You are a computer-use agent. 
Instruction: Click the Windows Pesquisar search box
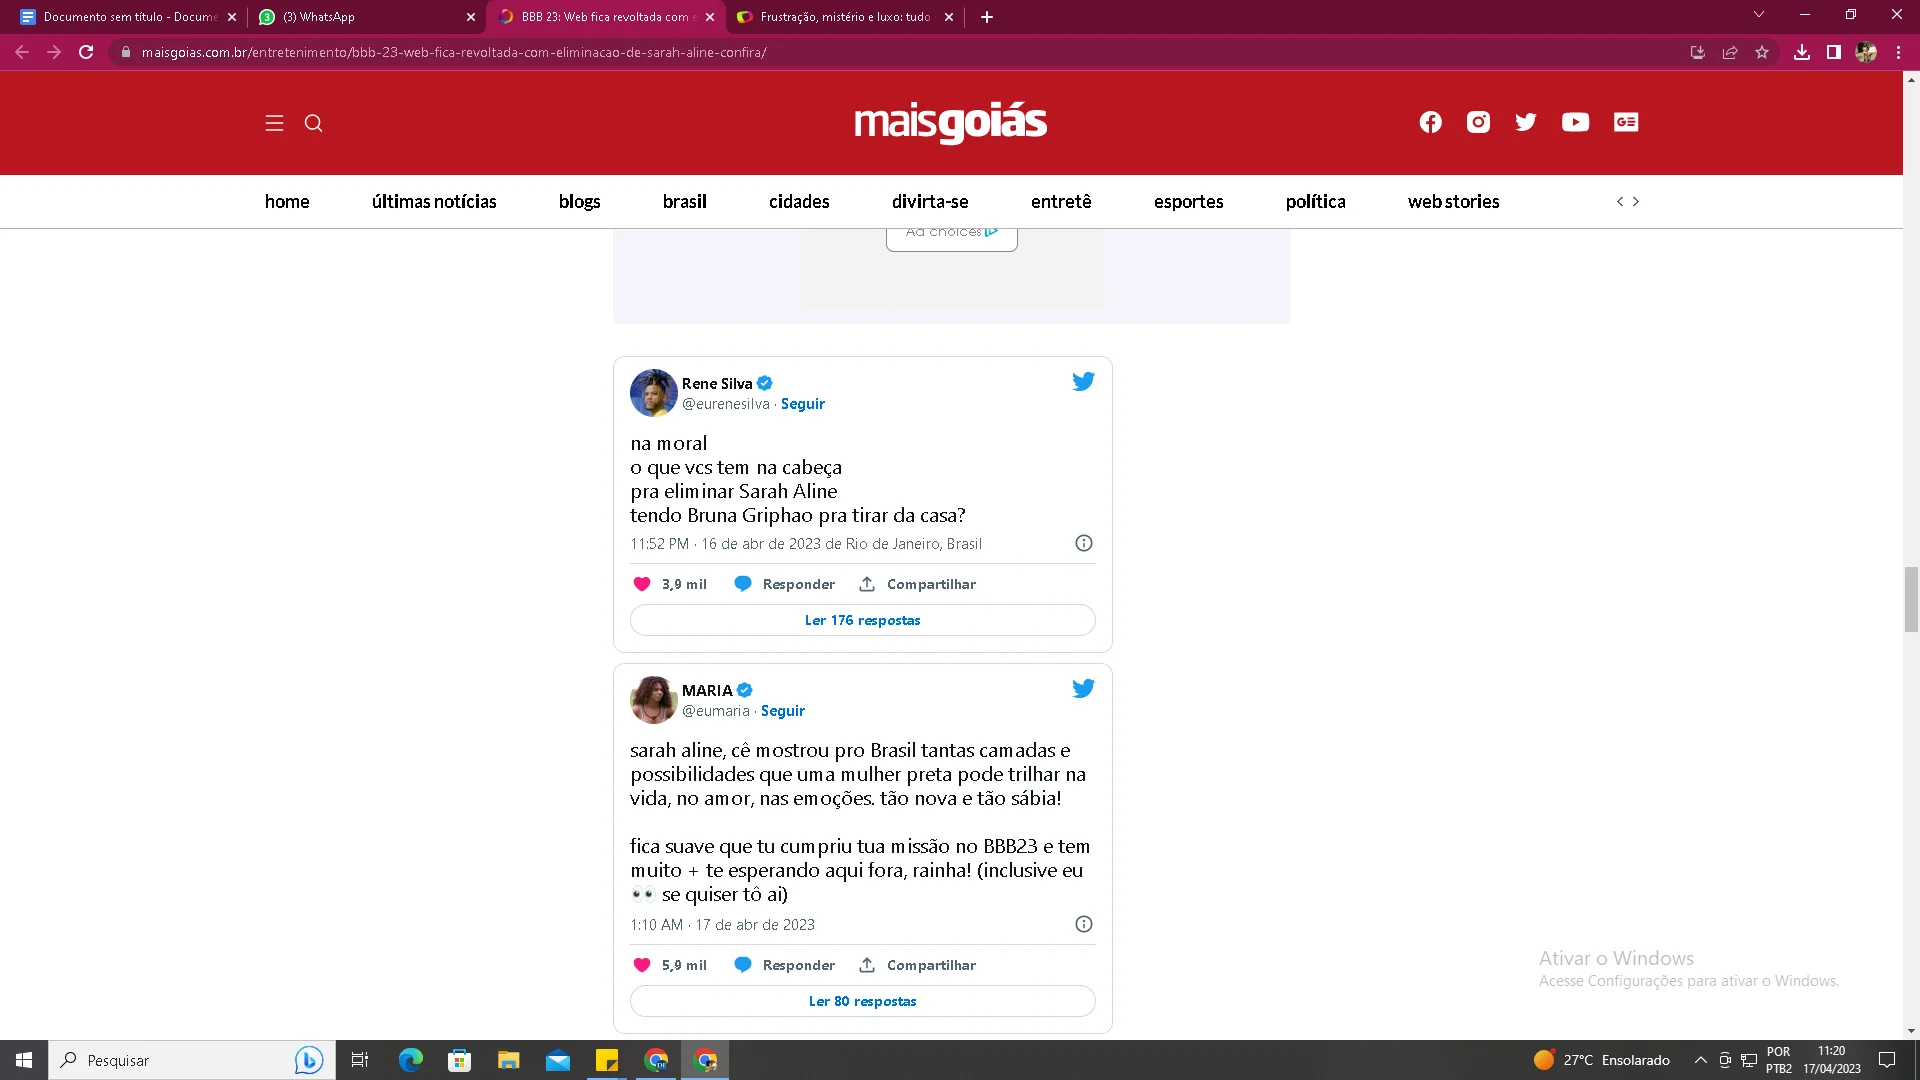point(192,1060)
